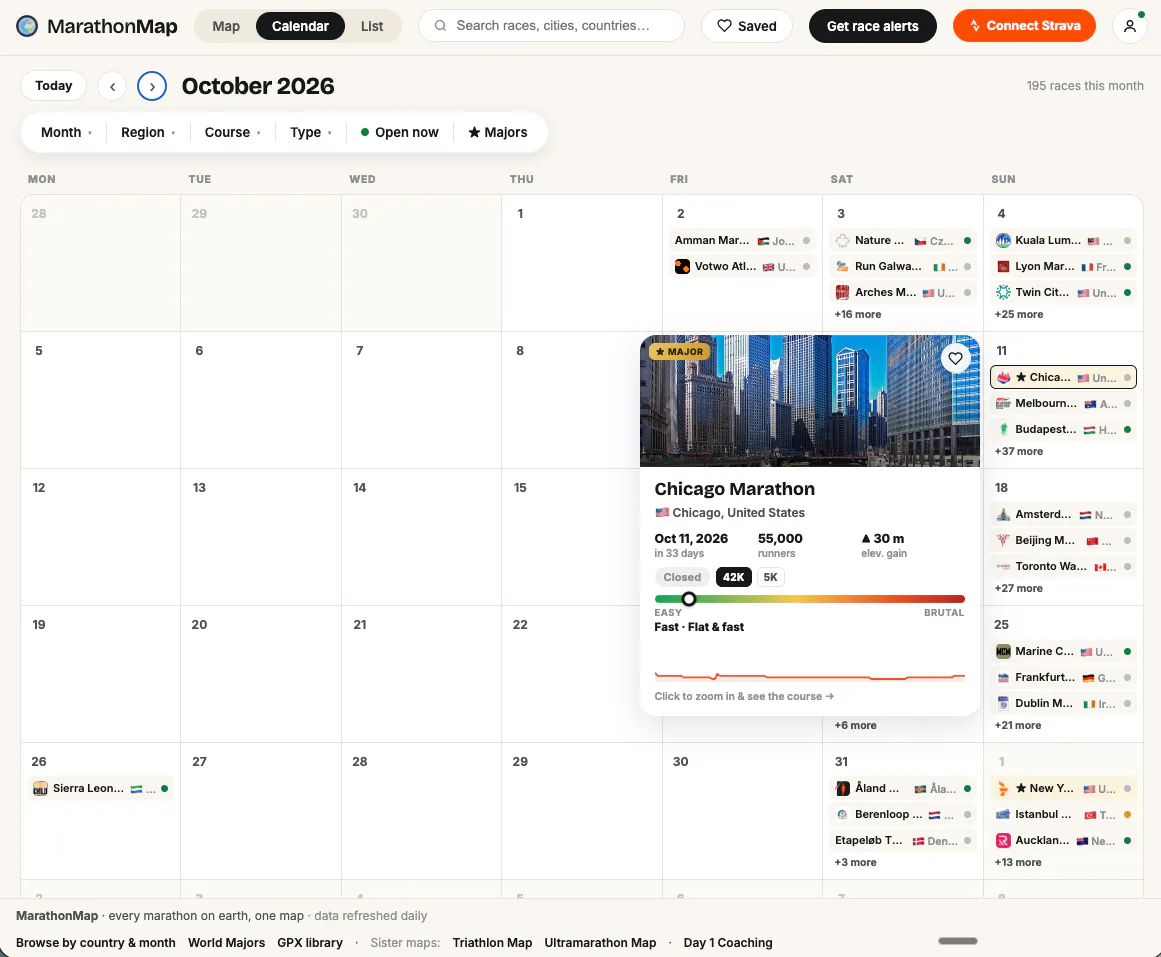Go to next month arrow
This screenshot has width=1161, height=957.
pos(152,86)
